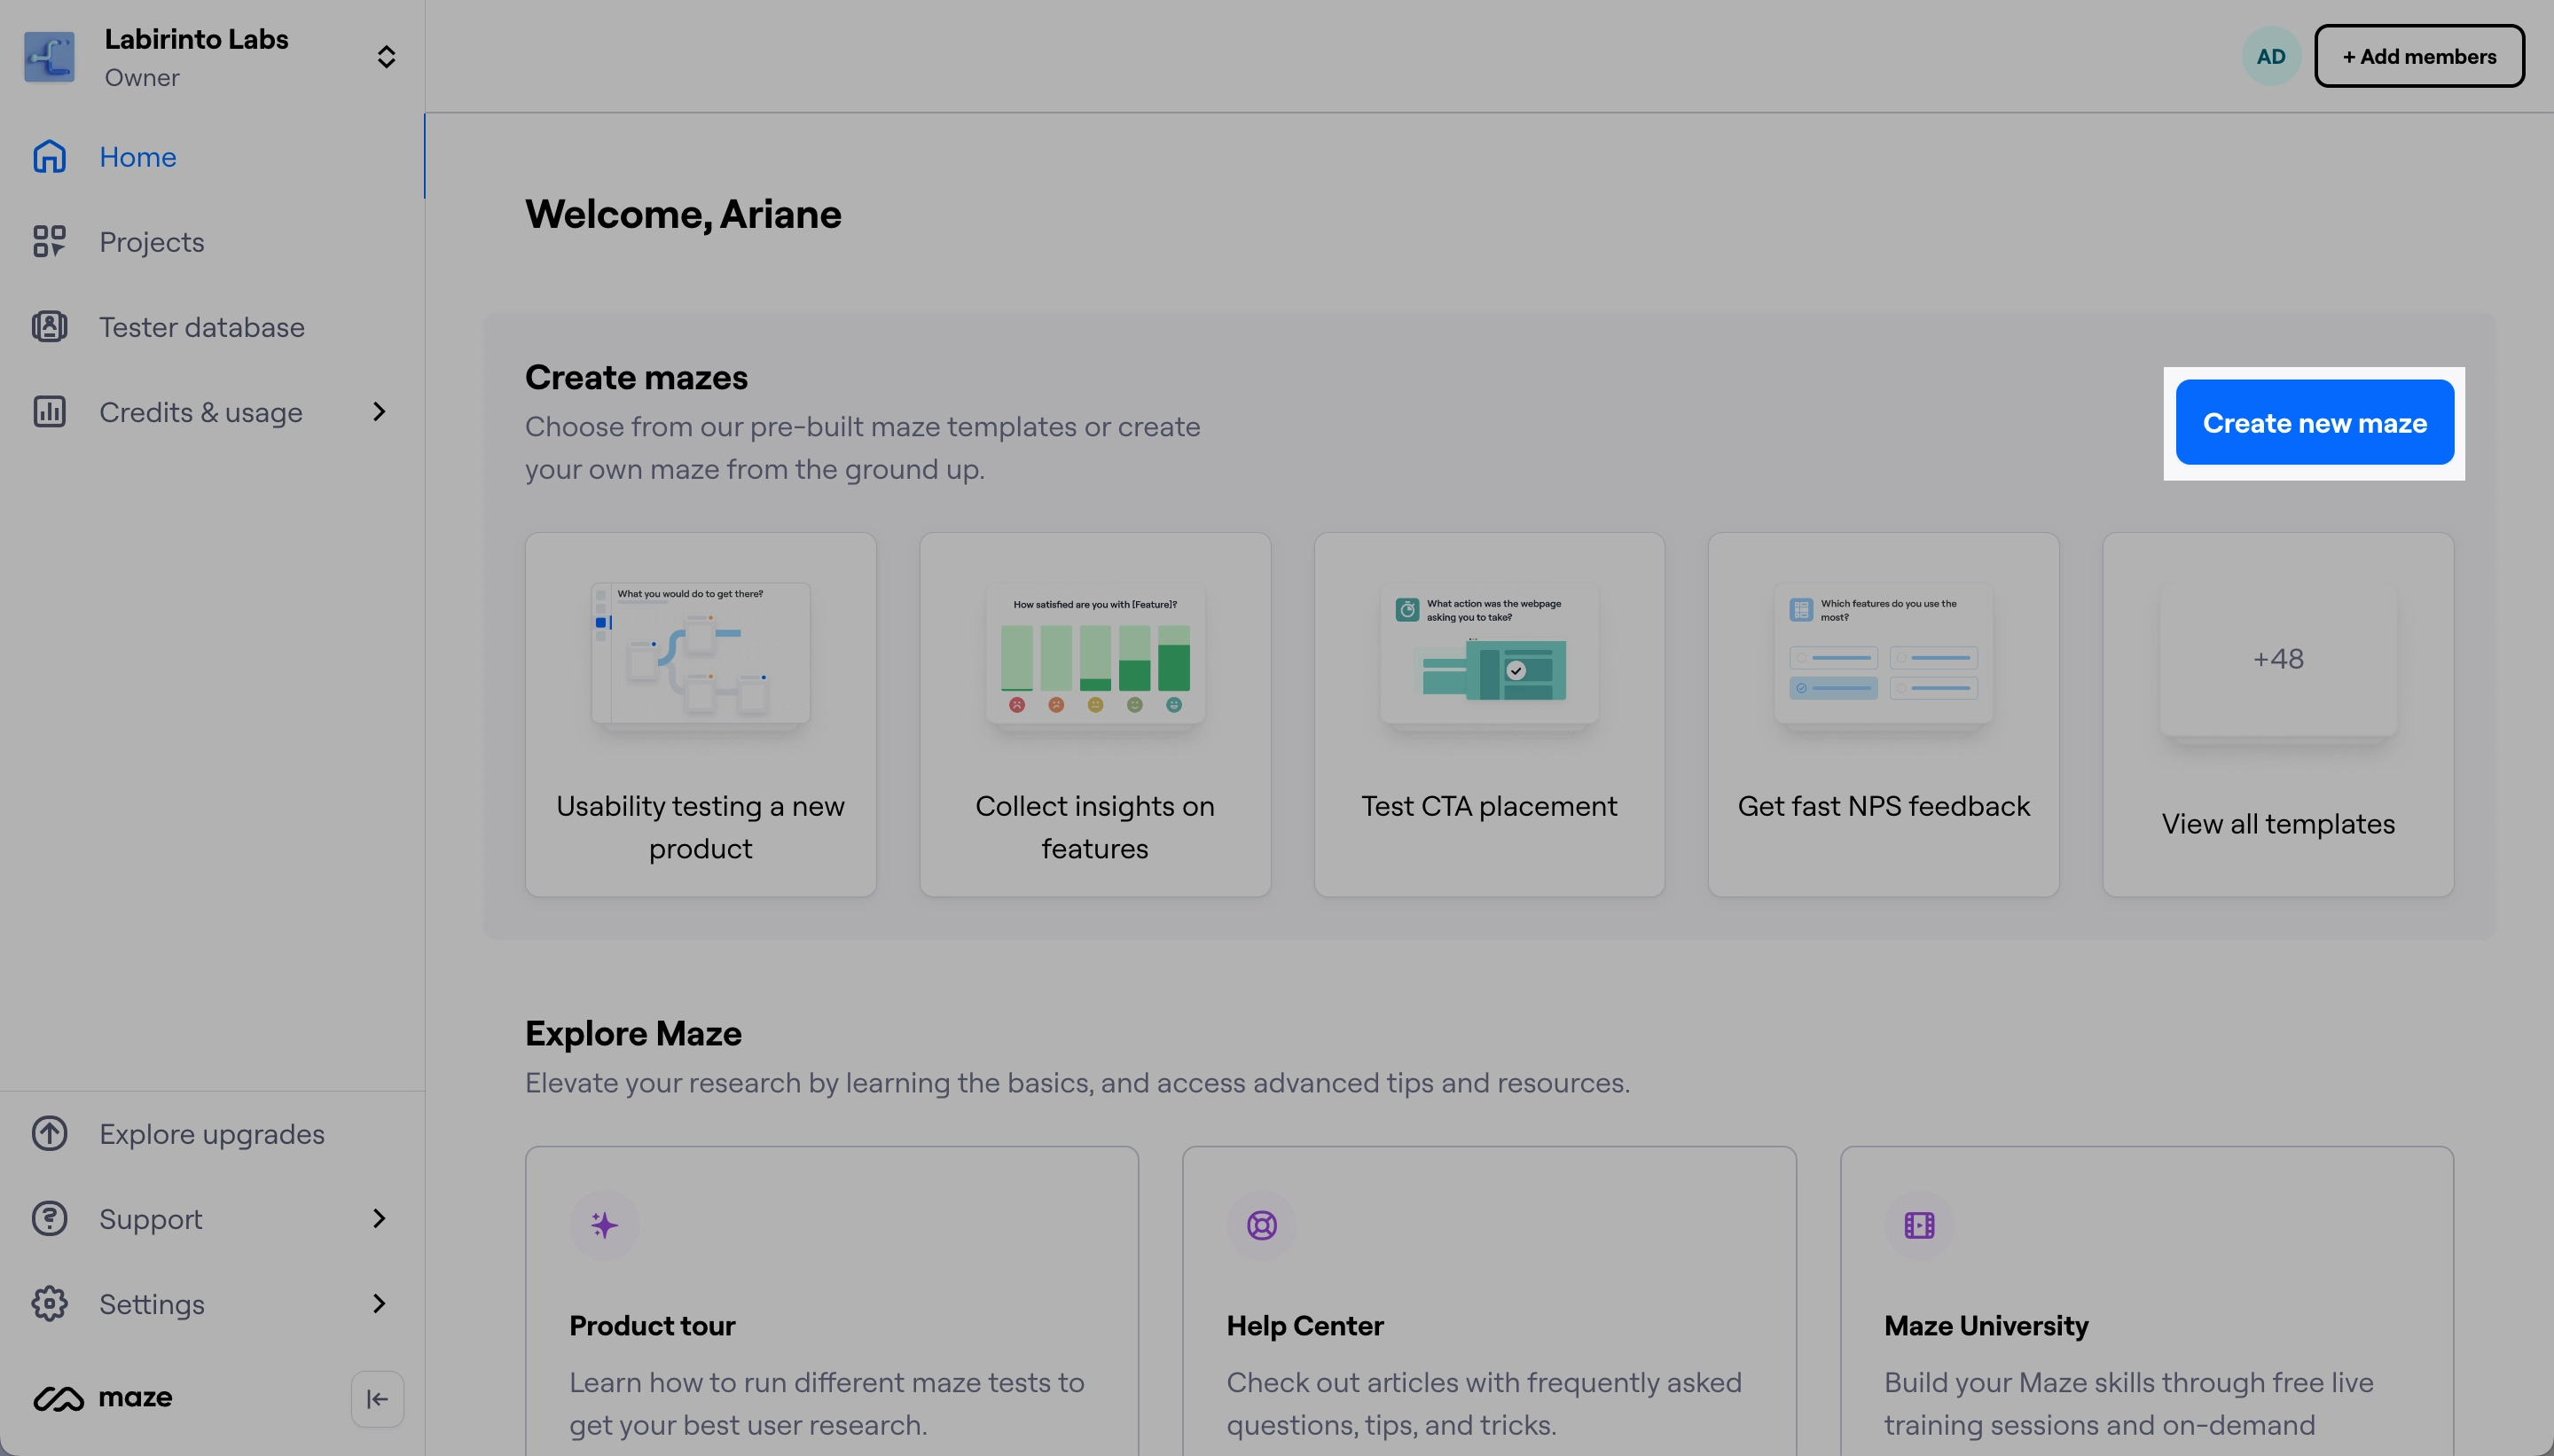Screen dimensions: 2554x1456
Task: Open the workspace switcher chevrons
Action: [386, 57]
